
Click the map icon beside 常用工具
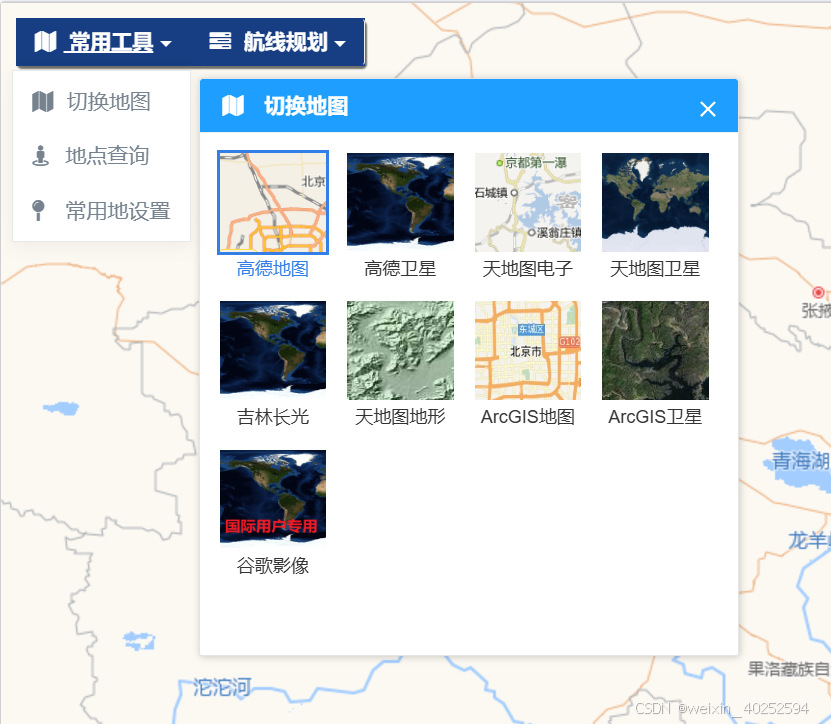[x=45, y=41]
